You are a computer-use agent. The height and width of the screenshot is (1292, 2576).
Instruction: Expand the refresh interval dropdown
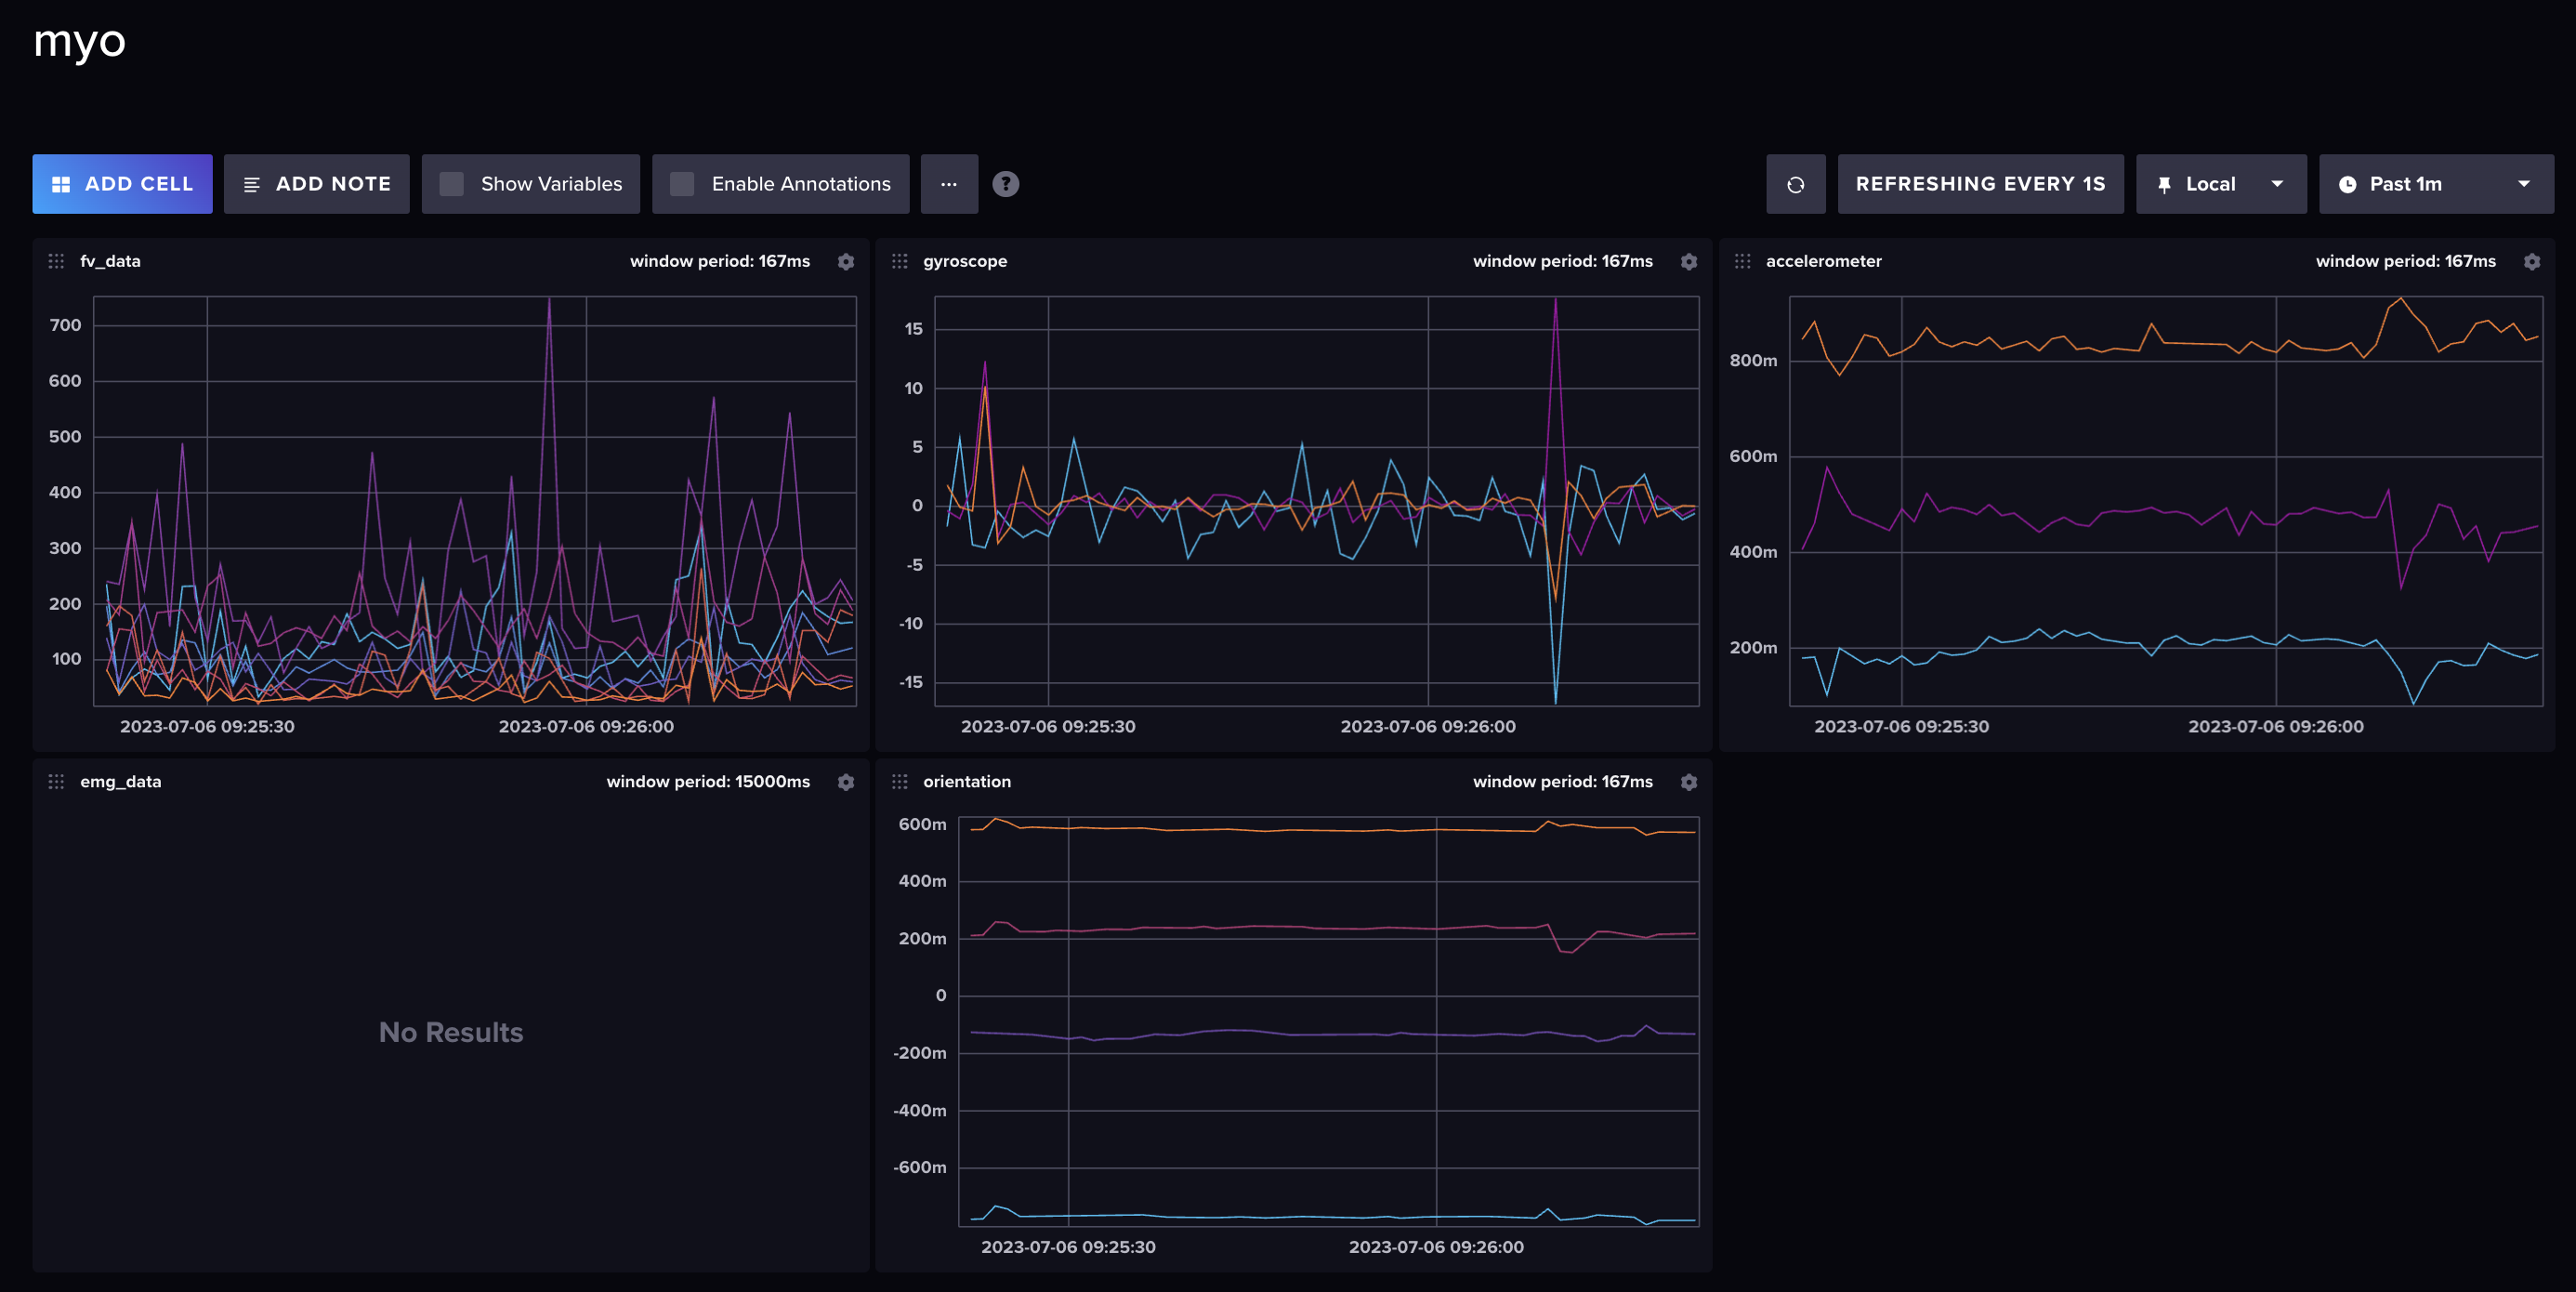(1979, 183)
